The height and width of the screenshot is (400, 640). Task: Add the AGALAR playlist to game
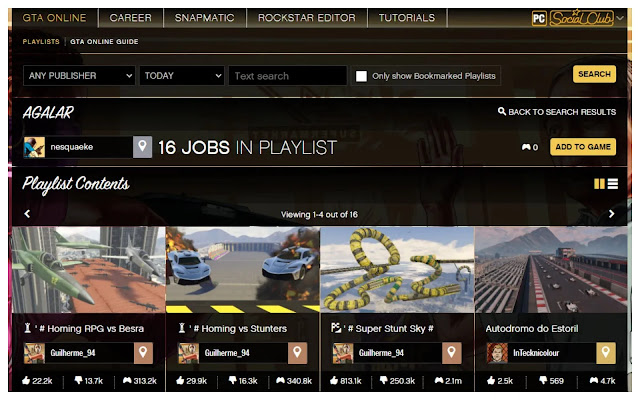pyautogui.click(x=583, y=147)
